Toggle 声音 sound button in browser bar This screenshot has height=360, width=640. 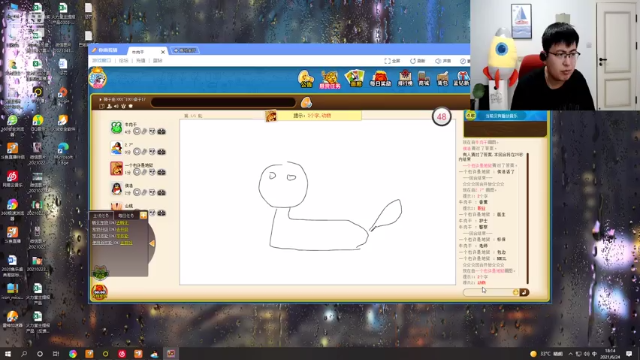[x=443, y=61]
